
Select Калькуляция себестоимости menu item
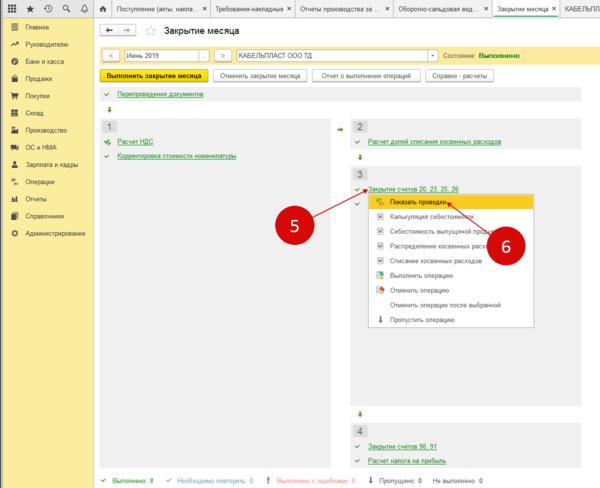point(451,217)
